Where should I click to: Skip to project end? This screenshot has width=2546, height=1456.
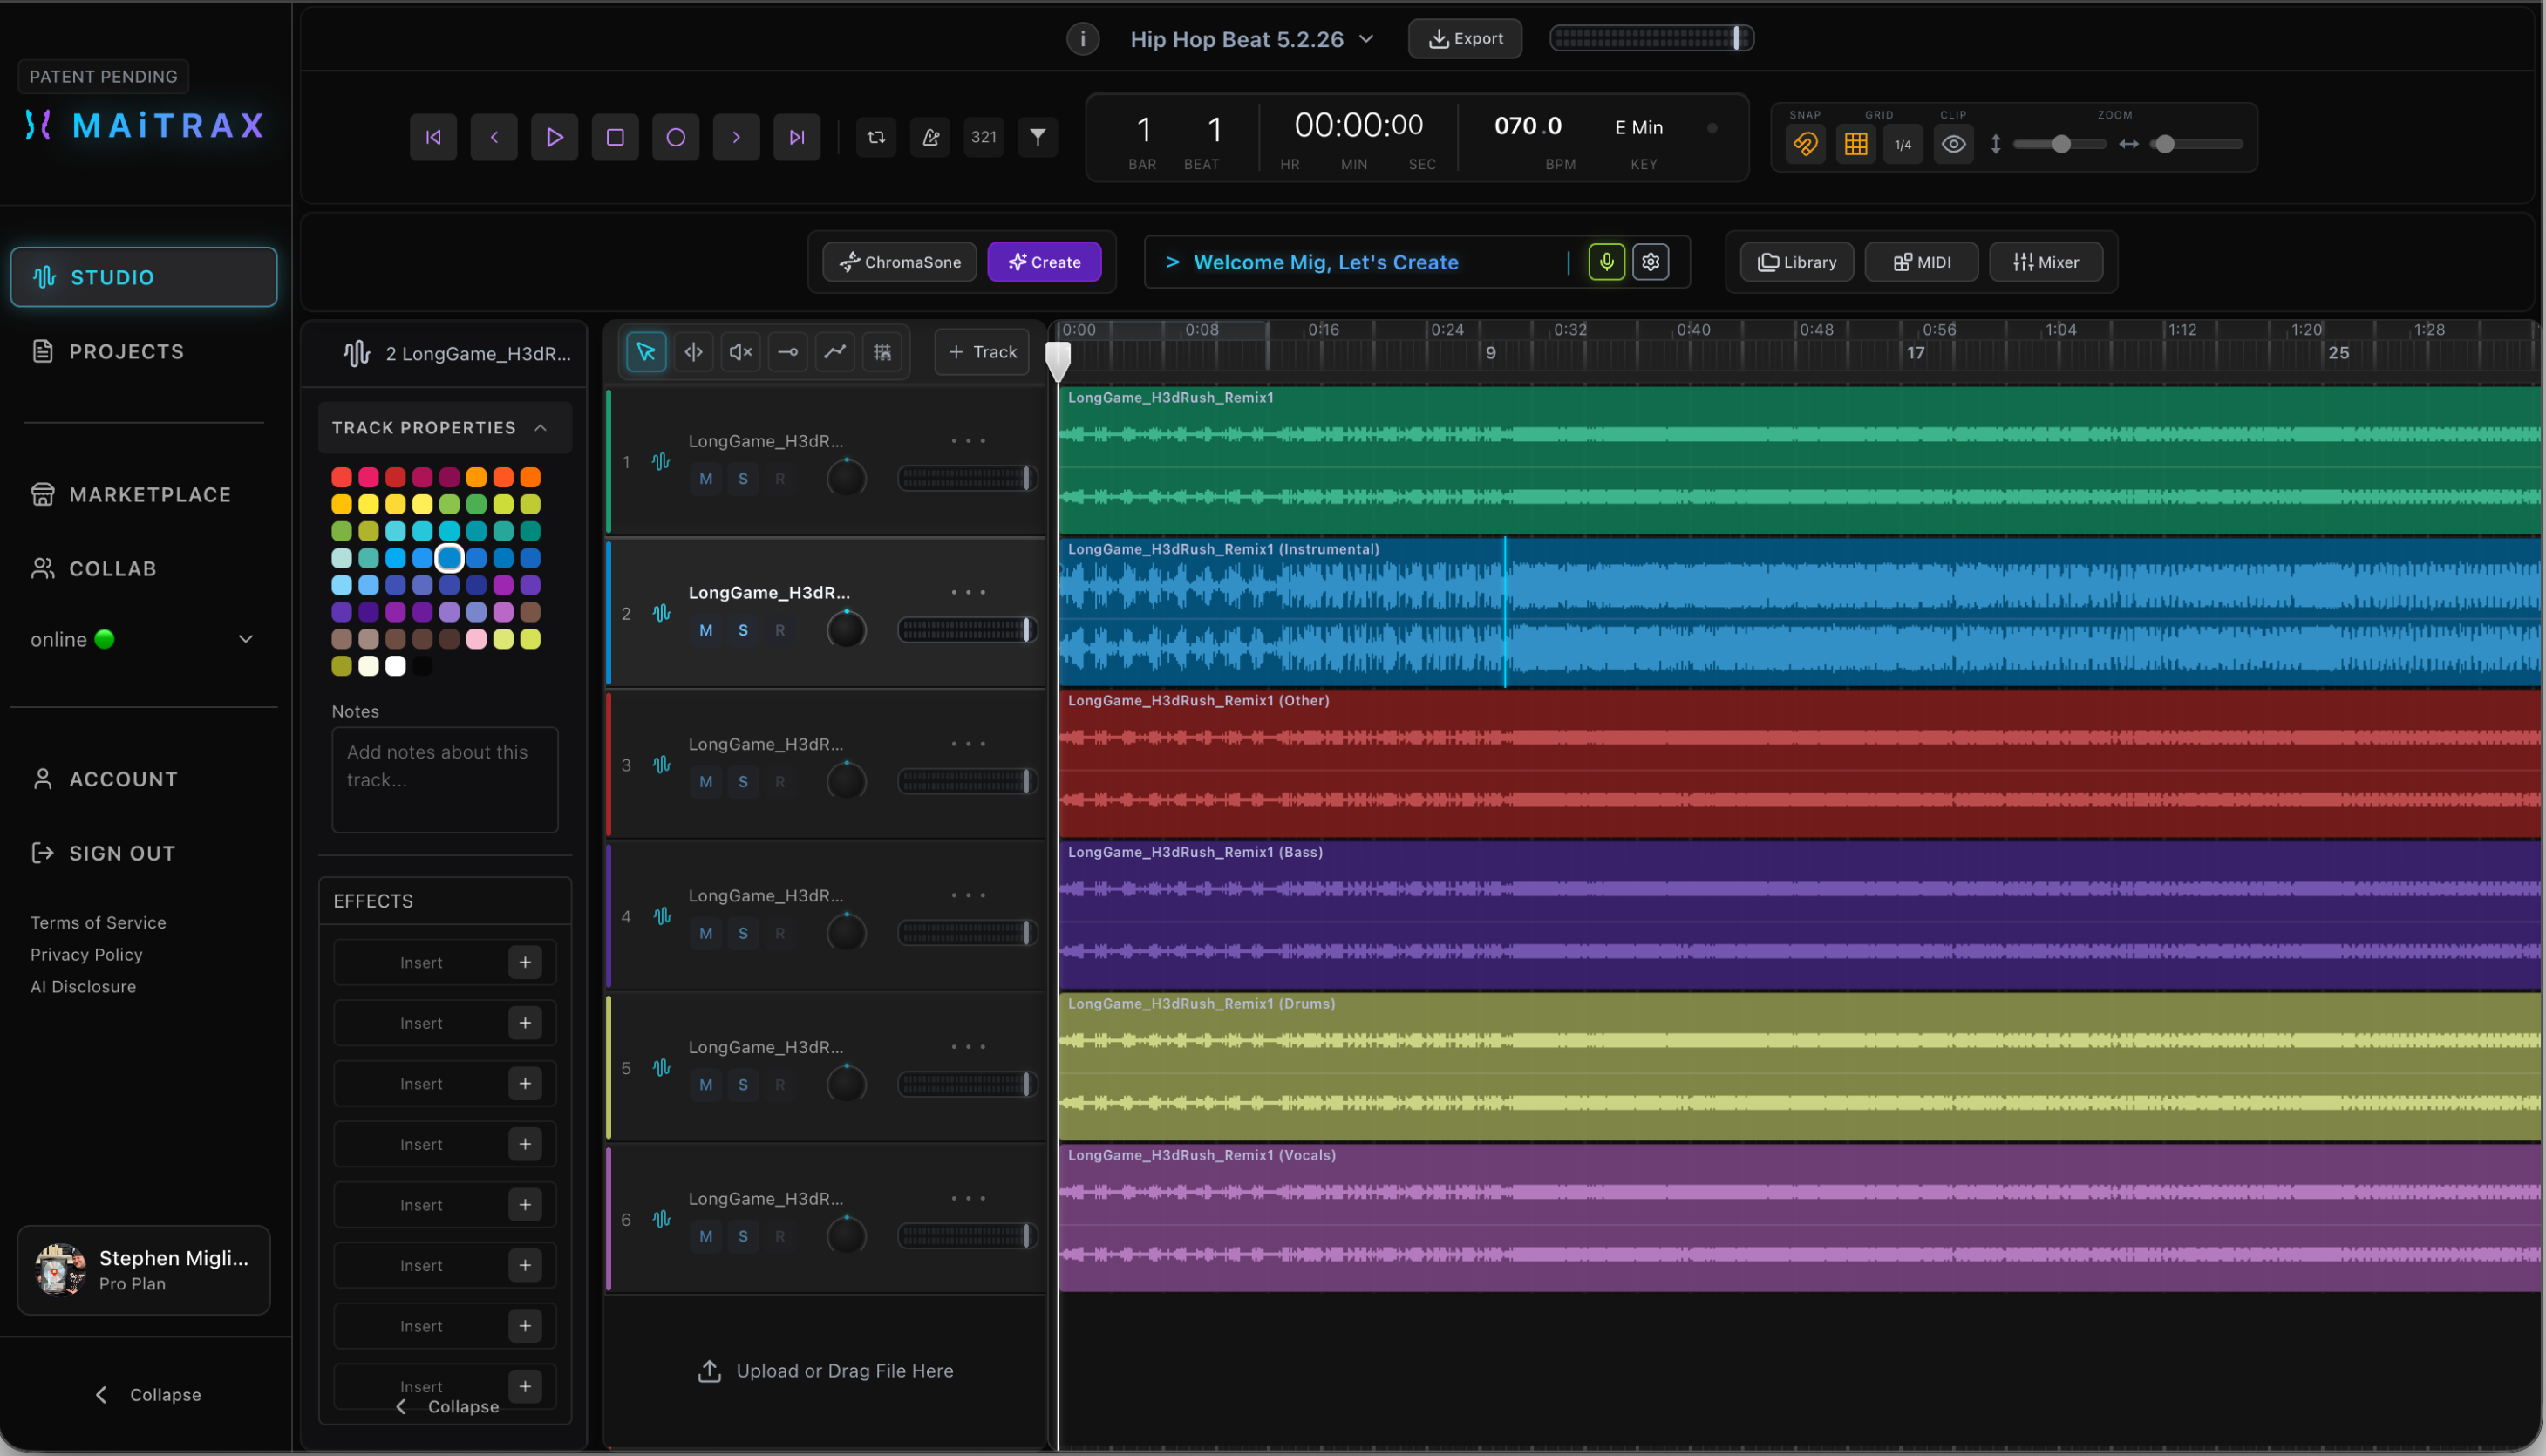[797, 137]
